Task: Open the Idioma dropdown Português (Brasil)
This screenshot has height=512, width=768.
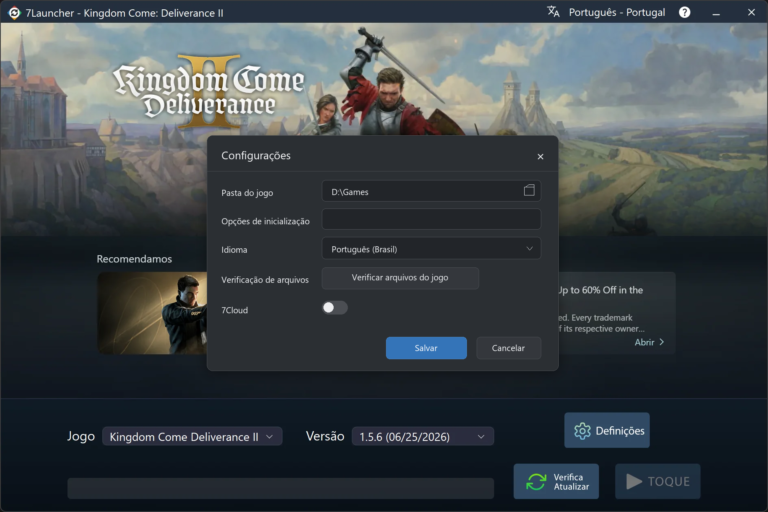Action: tap(431, 249)
